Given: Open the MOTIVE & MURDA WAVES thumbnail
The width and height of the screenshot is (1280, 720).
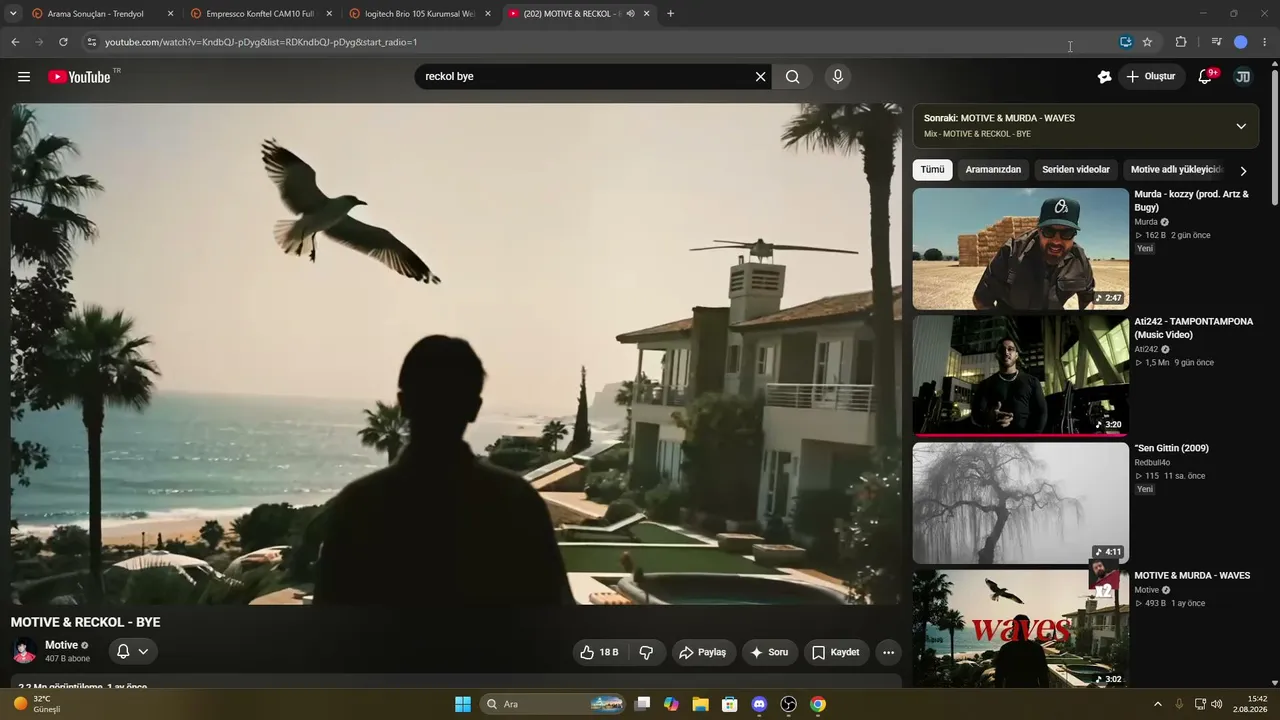Looking at the screenshot, I should pos(1021,629).
